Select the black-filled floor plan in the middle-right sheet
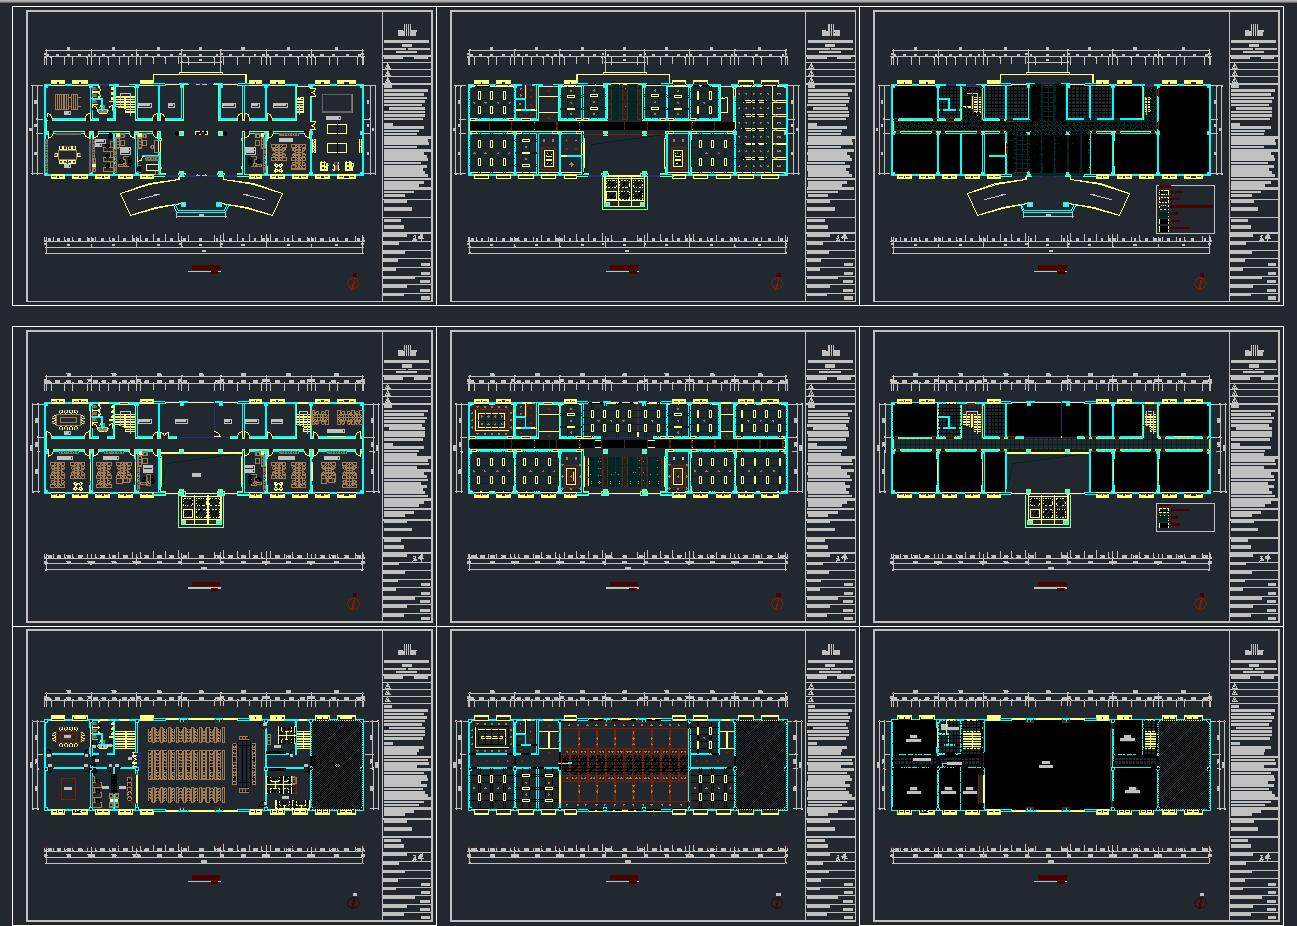The height and width of the screenshot is (926, 1297). 1051,447
